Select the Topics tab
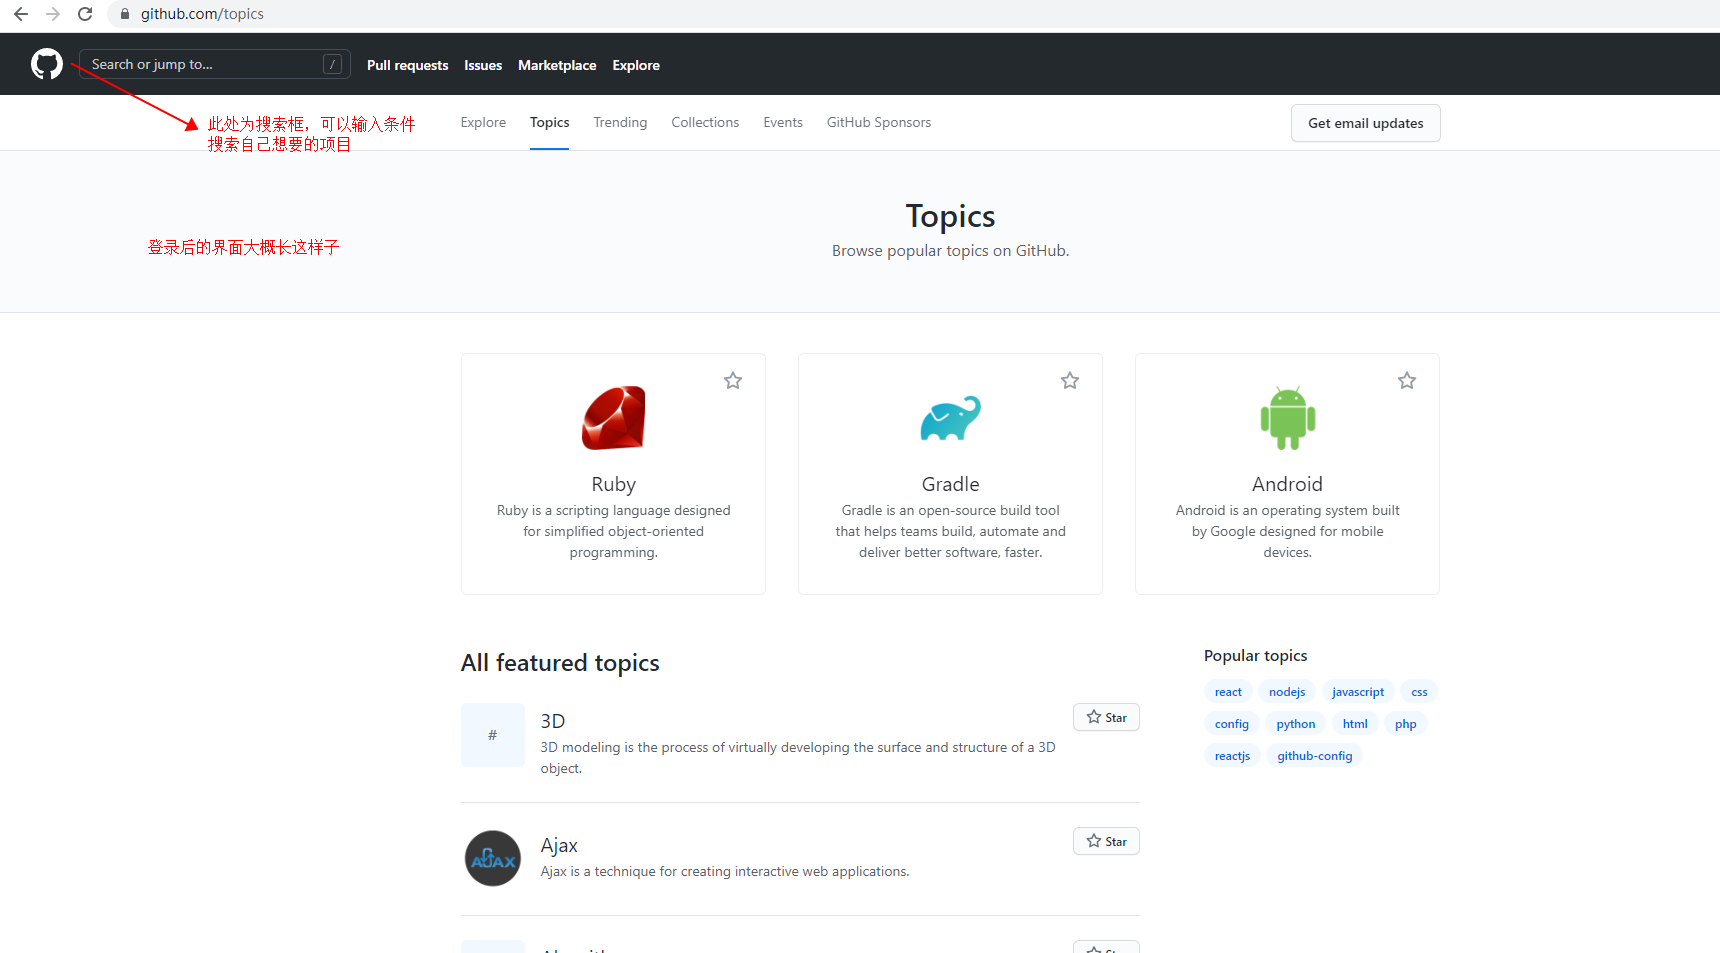 [549, 122]
